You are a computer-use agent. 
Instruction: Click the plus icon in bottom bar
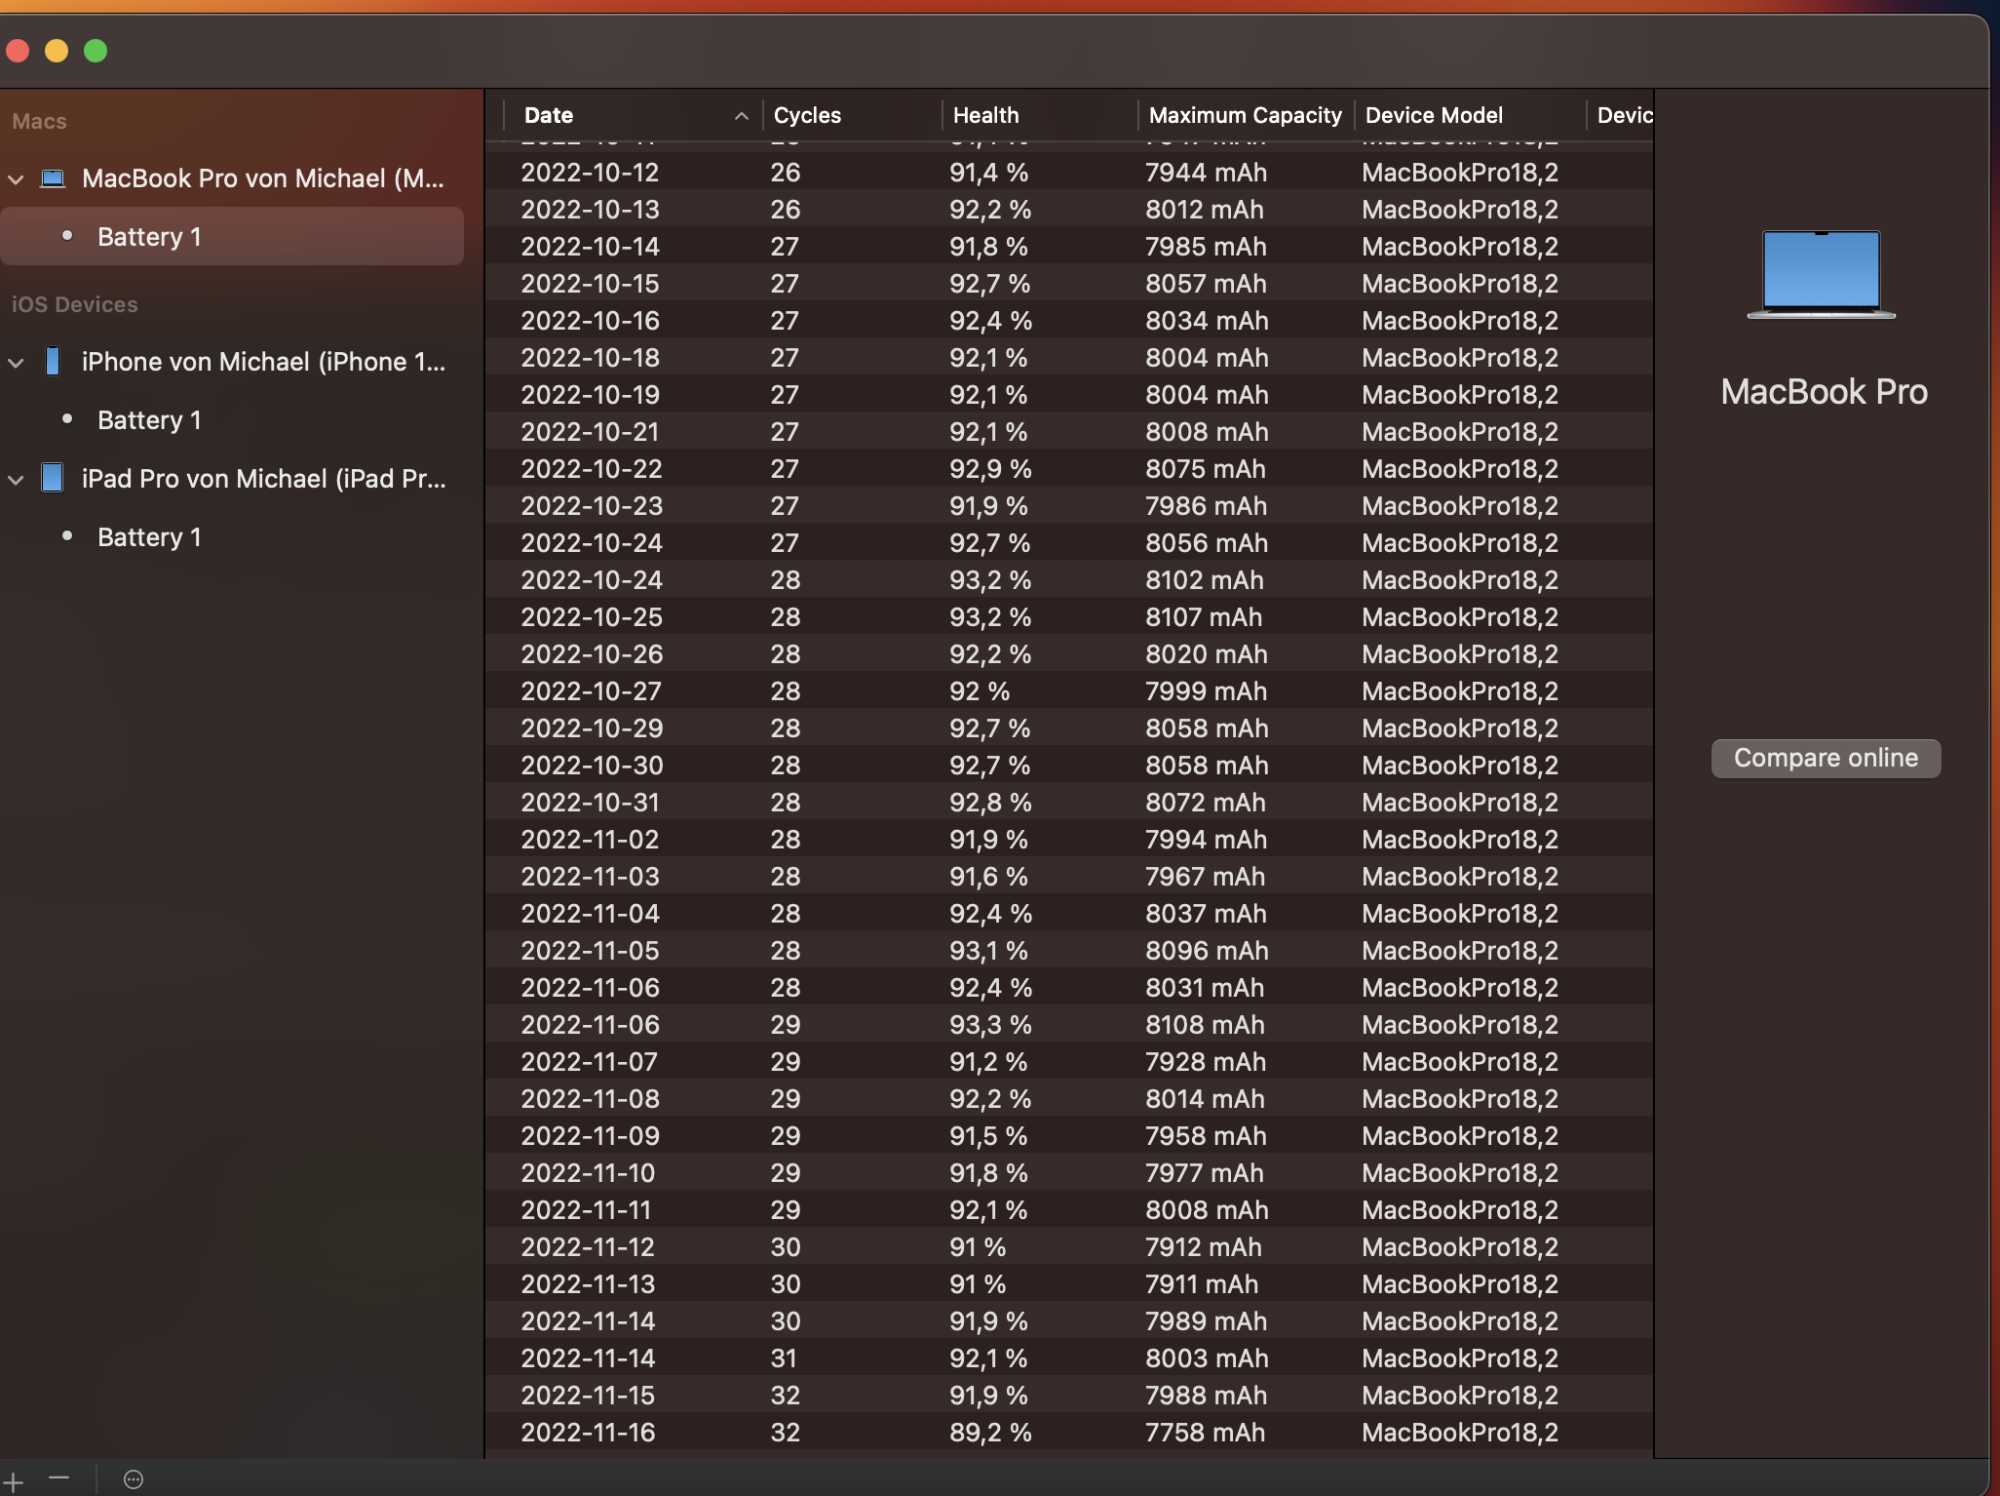[x=13, y=1480]
